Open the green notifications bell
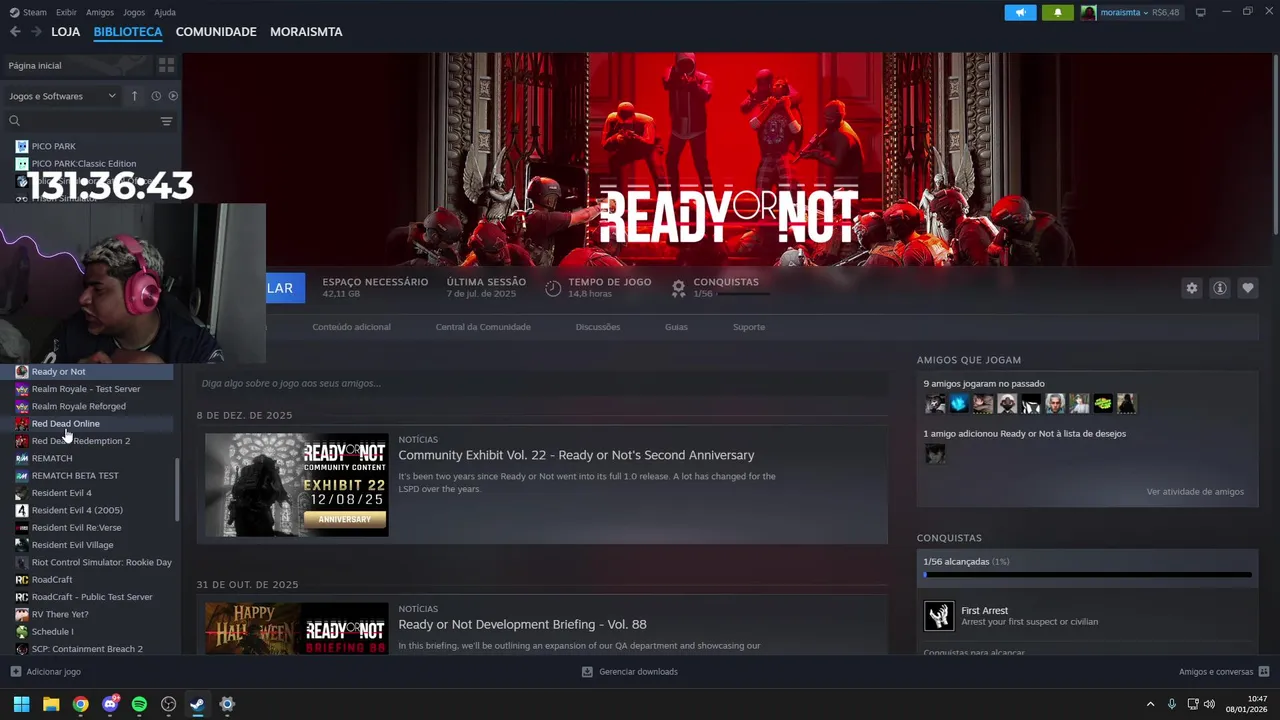Image resolution: width=1280 pixels, height=720 pixels. (1057, 13)
